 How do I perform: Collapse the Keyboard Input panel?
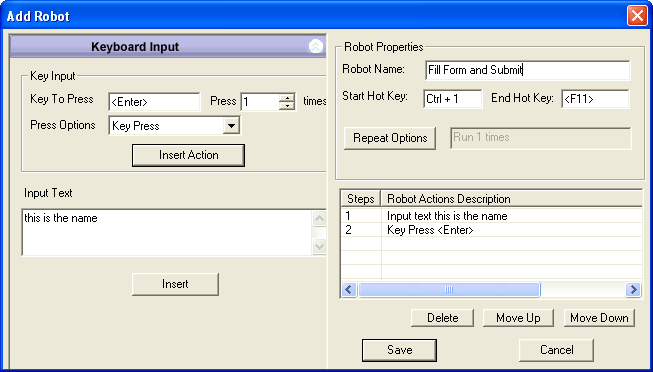pyautogui.click(x=315, y=46)
